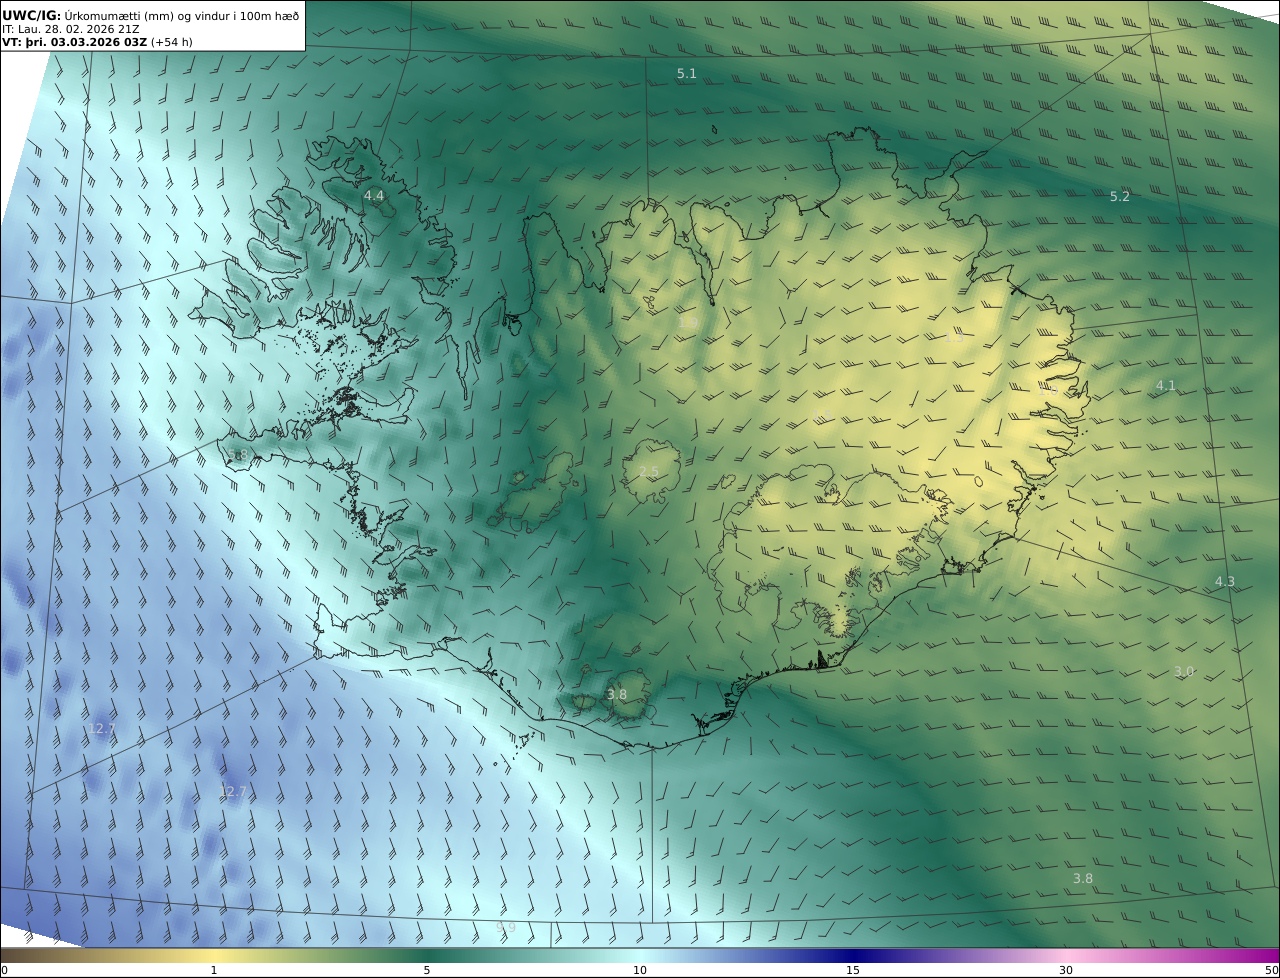1280x978 pixels.
Task: Click the colorbar tick label '30'
Action: (x=1066, y=970)
